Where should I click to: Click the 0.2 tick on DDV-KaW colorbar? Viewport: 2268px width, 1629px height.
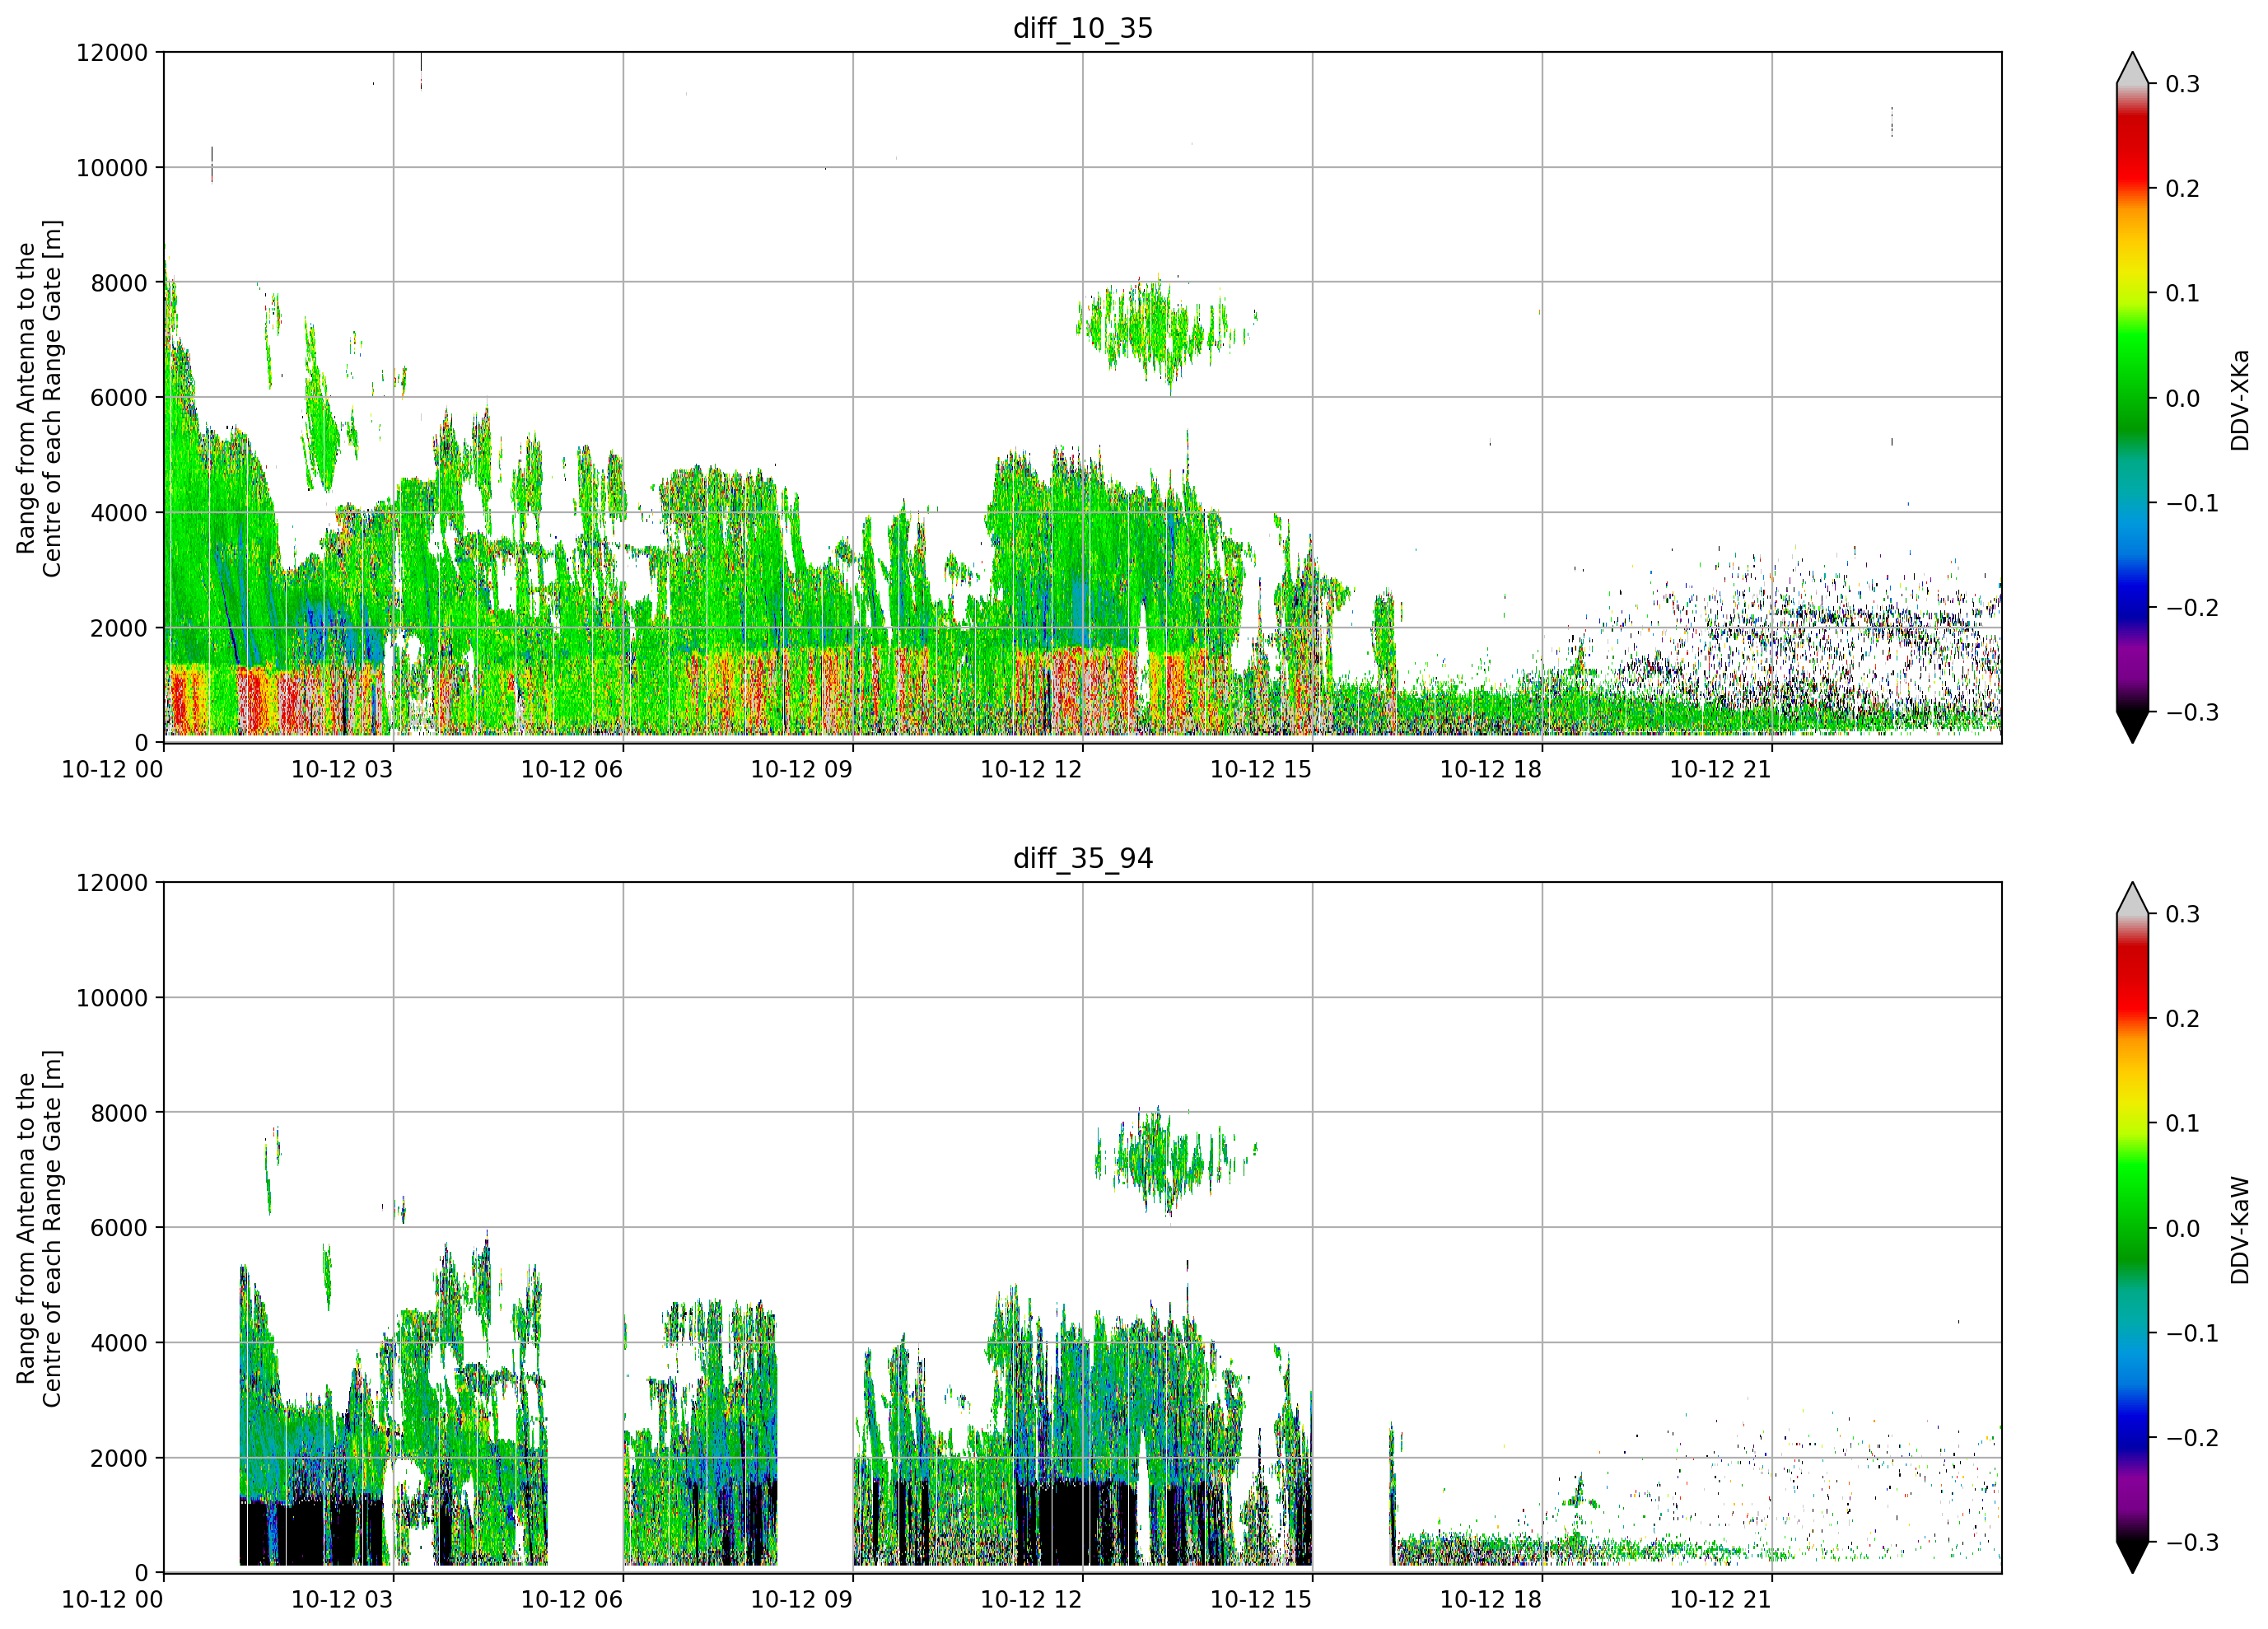(x=2182, y=1019)
